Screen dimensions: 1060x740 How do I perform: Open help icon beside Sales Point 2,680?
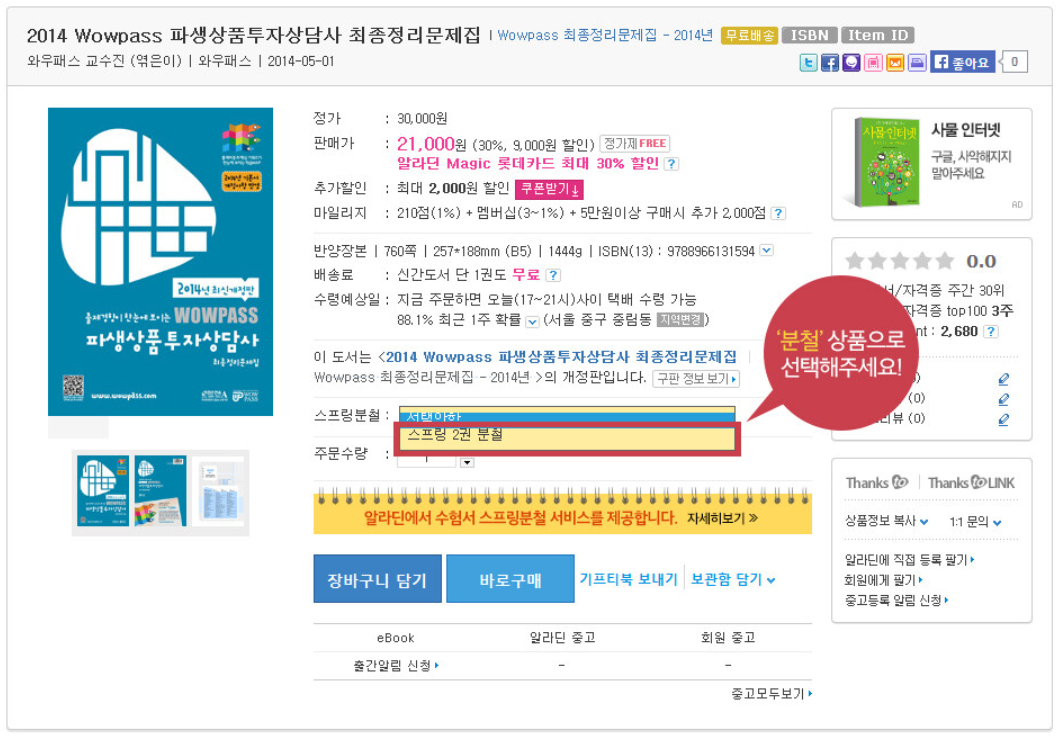[990, 331]
